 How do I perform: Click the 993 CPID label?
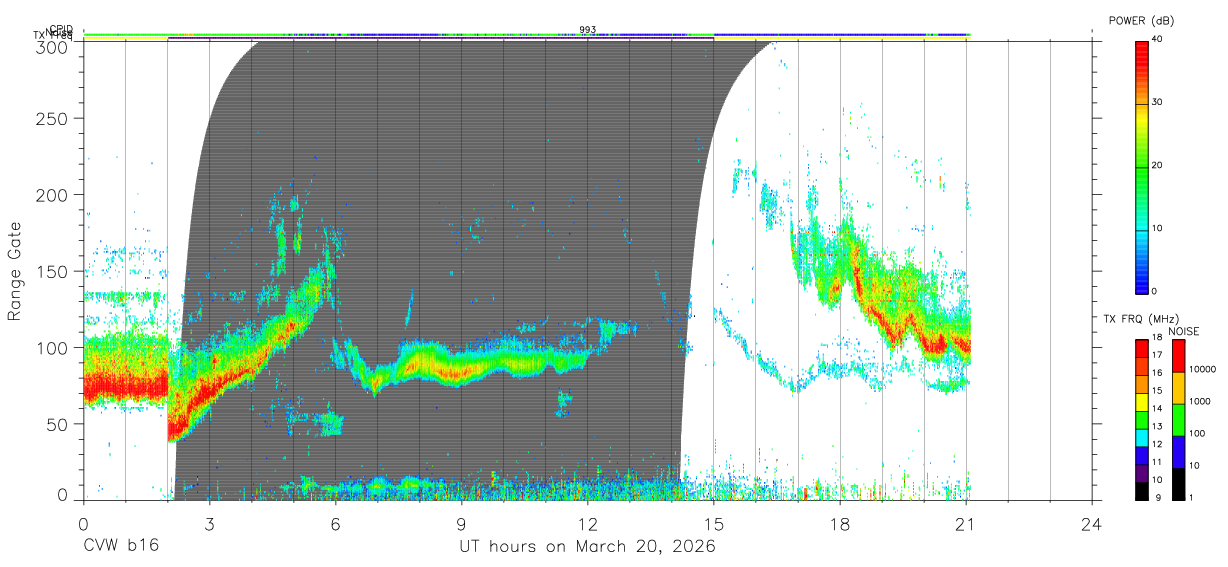coord(588,30)
